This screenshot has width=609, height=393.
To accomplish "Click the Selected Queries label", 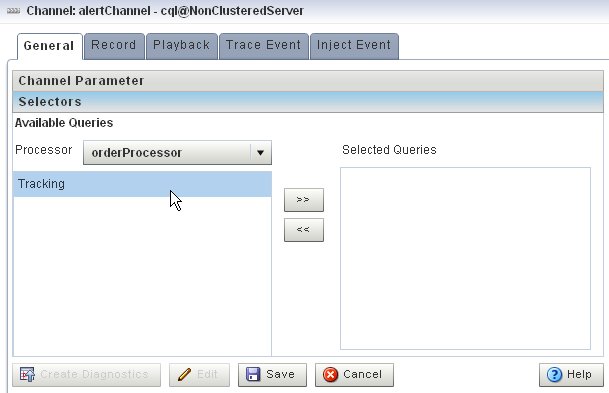I will coord(389,150).
